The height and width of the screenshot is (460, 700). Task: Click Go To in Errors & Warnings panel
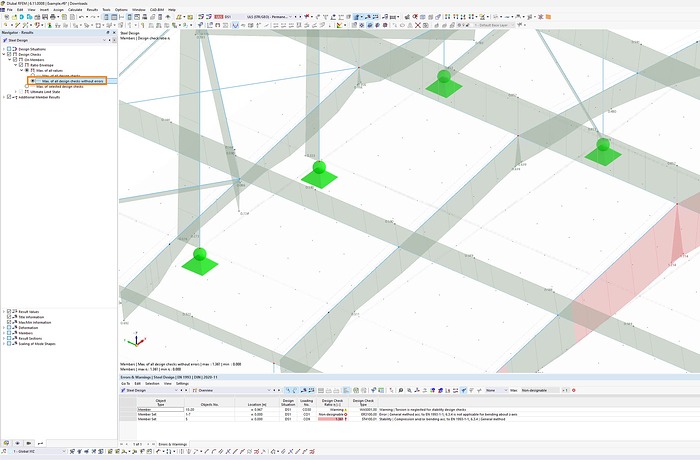[x=125, y=383]
